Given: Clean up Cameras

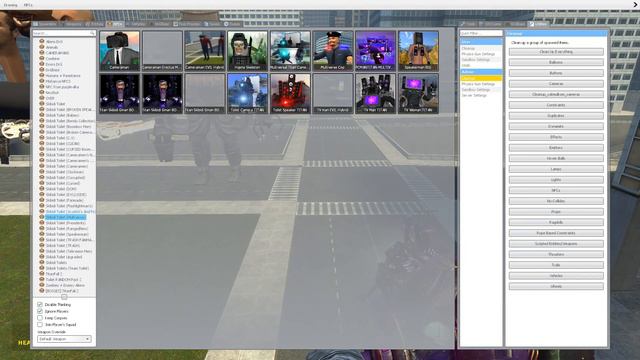Looking at the screenshot, I should click(x=556, y=84).
